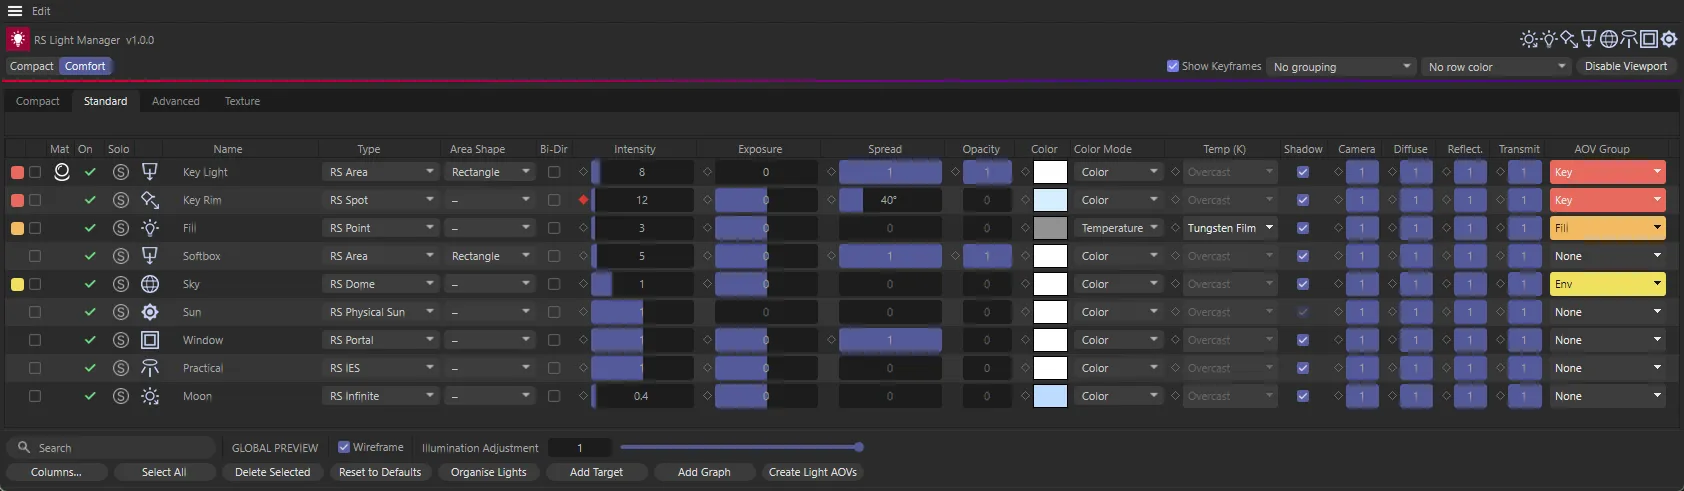Open Moon AOV group None dropdown

click(1608, 396)
